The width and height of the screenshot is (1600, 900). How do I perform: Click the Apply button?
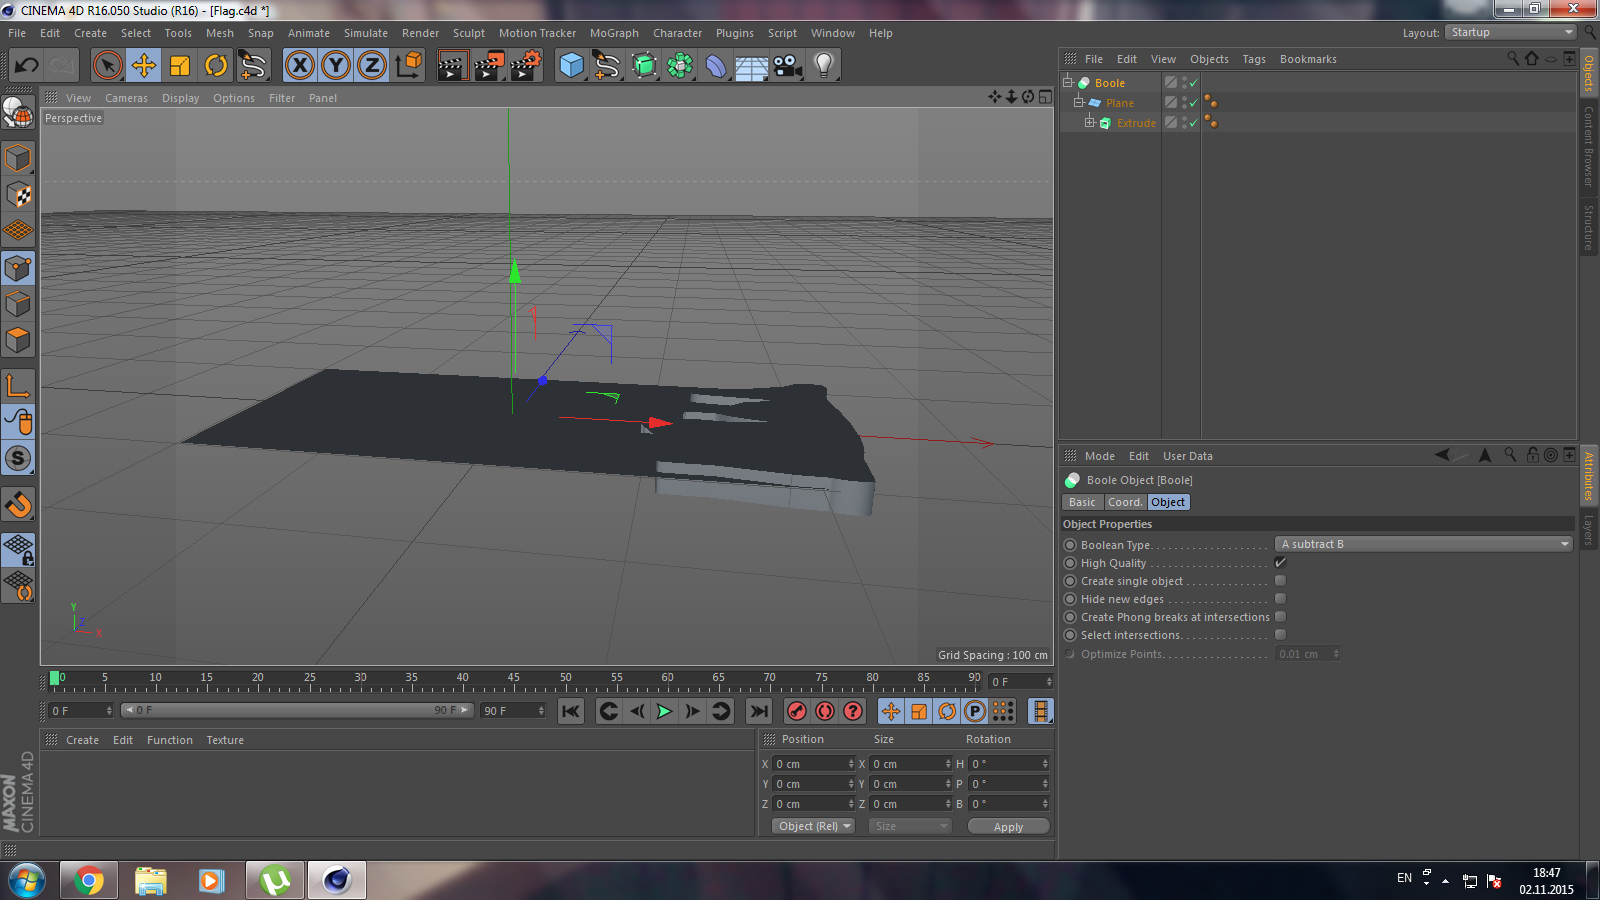(1008, 827)
